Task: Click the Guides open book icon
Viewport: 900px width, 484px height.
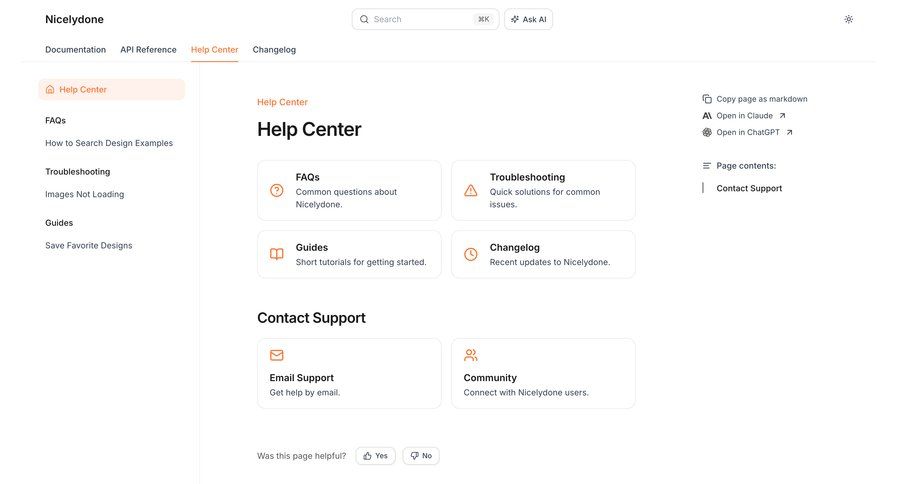Action: [277, 254]
